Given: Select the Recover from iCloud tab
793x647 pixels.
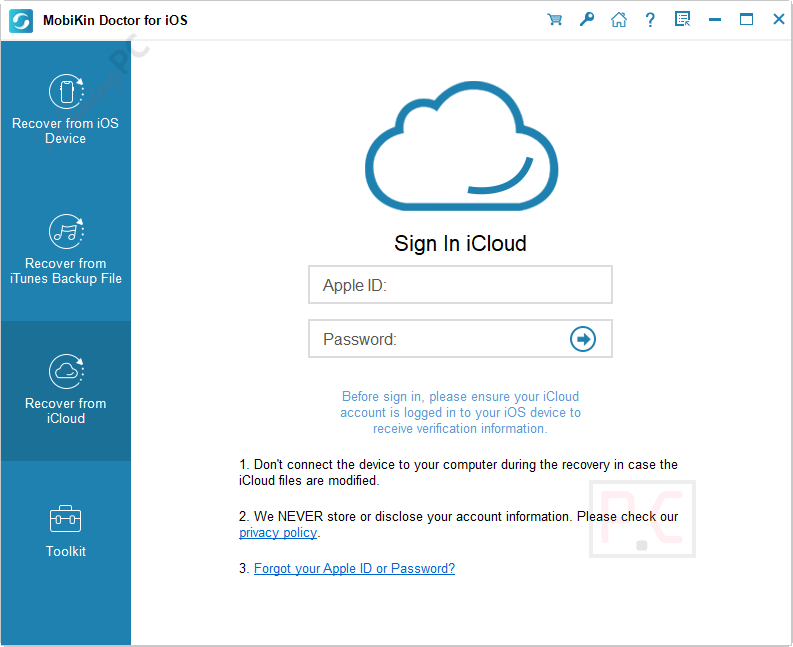Looking at the screenshot, I should [x=66, y=391].
